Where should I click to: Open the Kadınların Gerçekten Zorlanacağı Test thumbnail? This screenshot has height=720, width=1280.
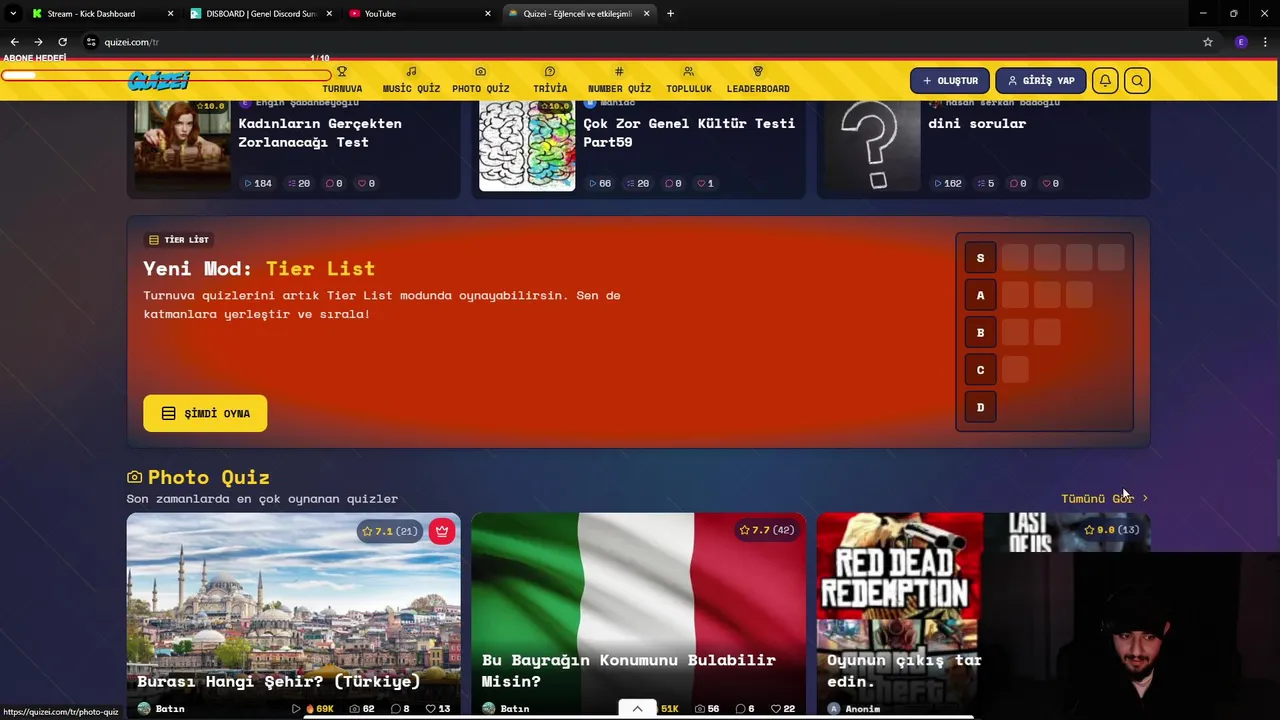[x=182, y=146]
